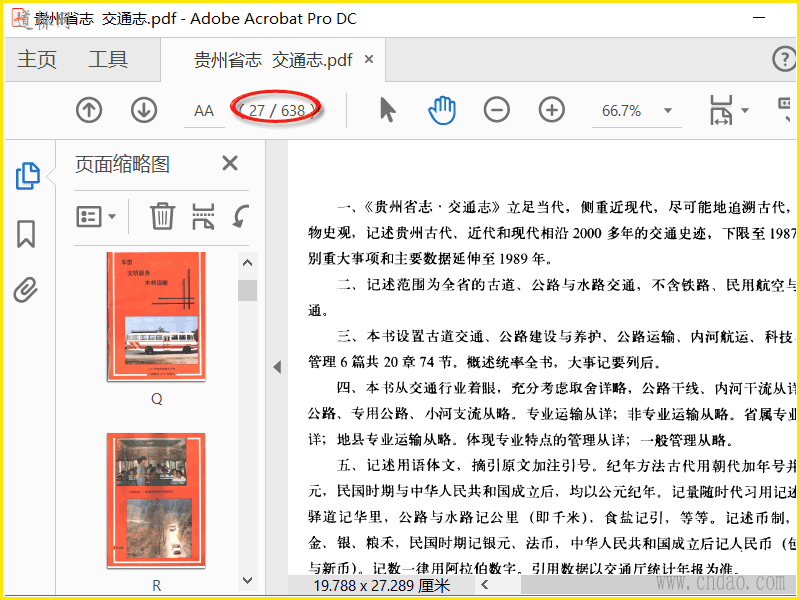This screenshot has height=600, width=800.
Task: Click the page number field showing 27
Action: pos(257,110)
